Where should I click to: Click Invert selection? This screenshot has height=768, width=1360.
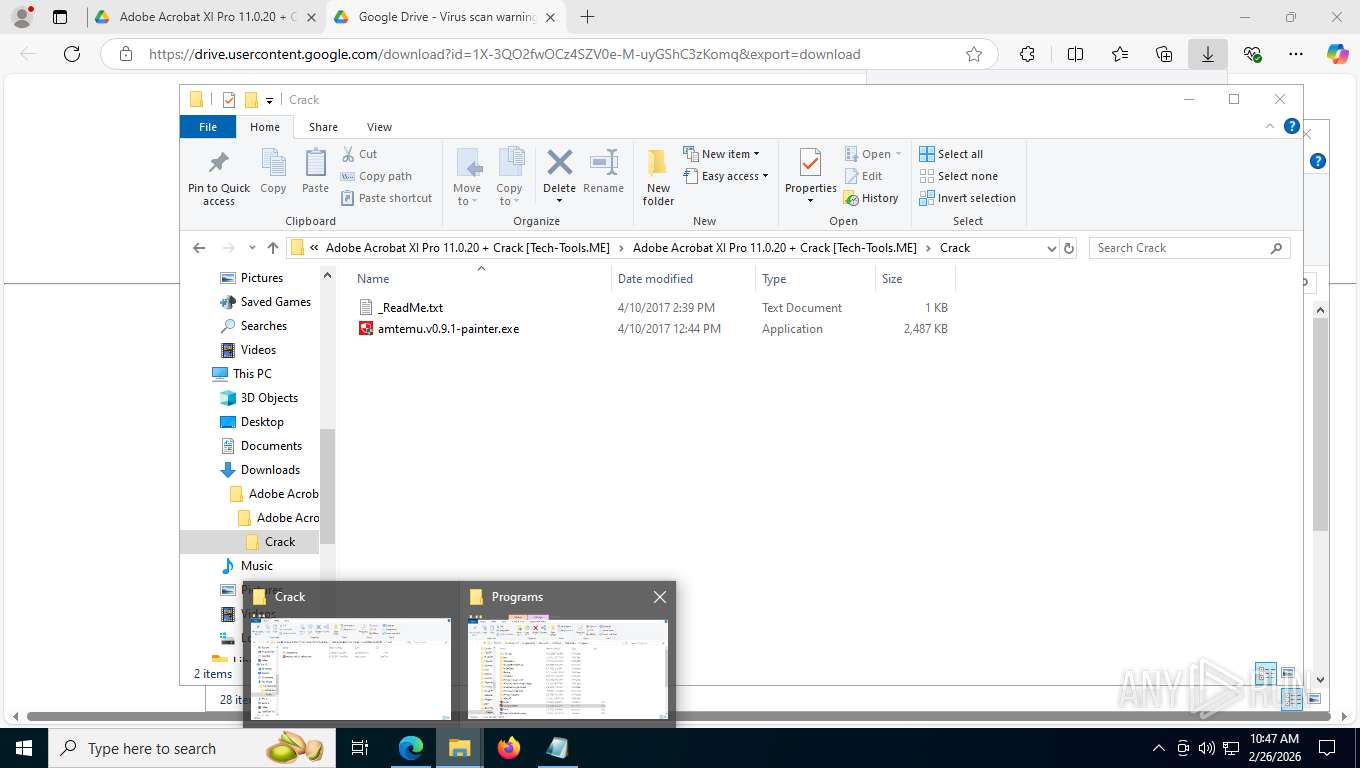(x=967, y=198)
